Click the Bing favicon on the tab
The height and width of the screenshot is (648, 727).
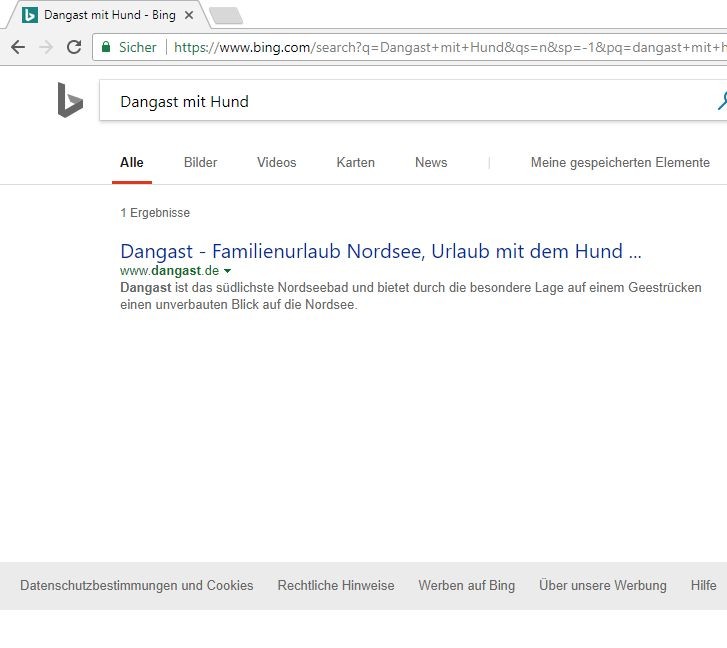30,15
